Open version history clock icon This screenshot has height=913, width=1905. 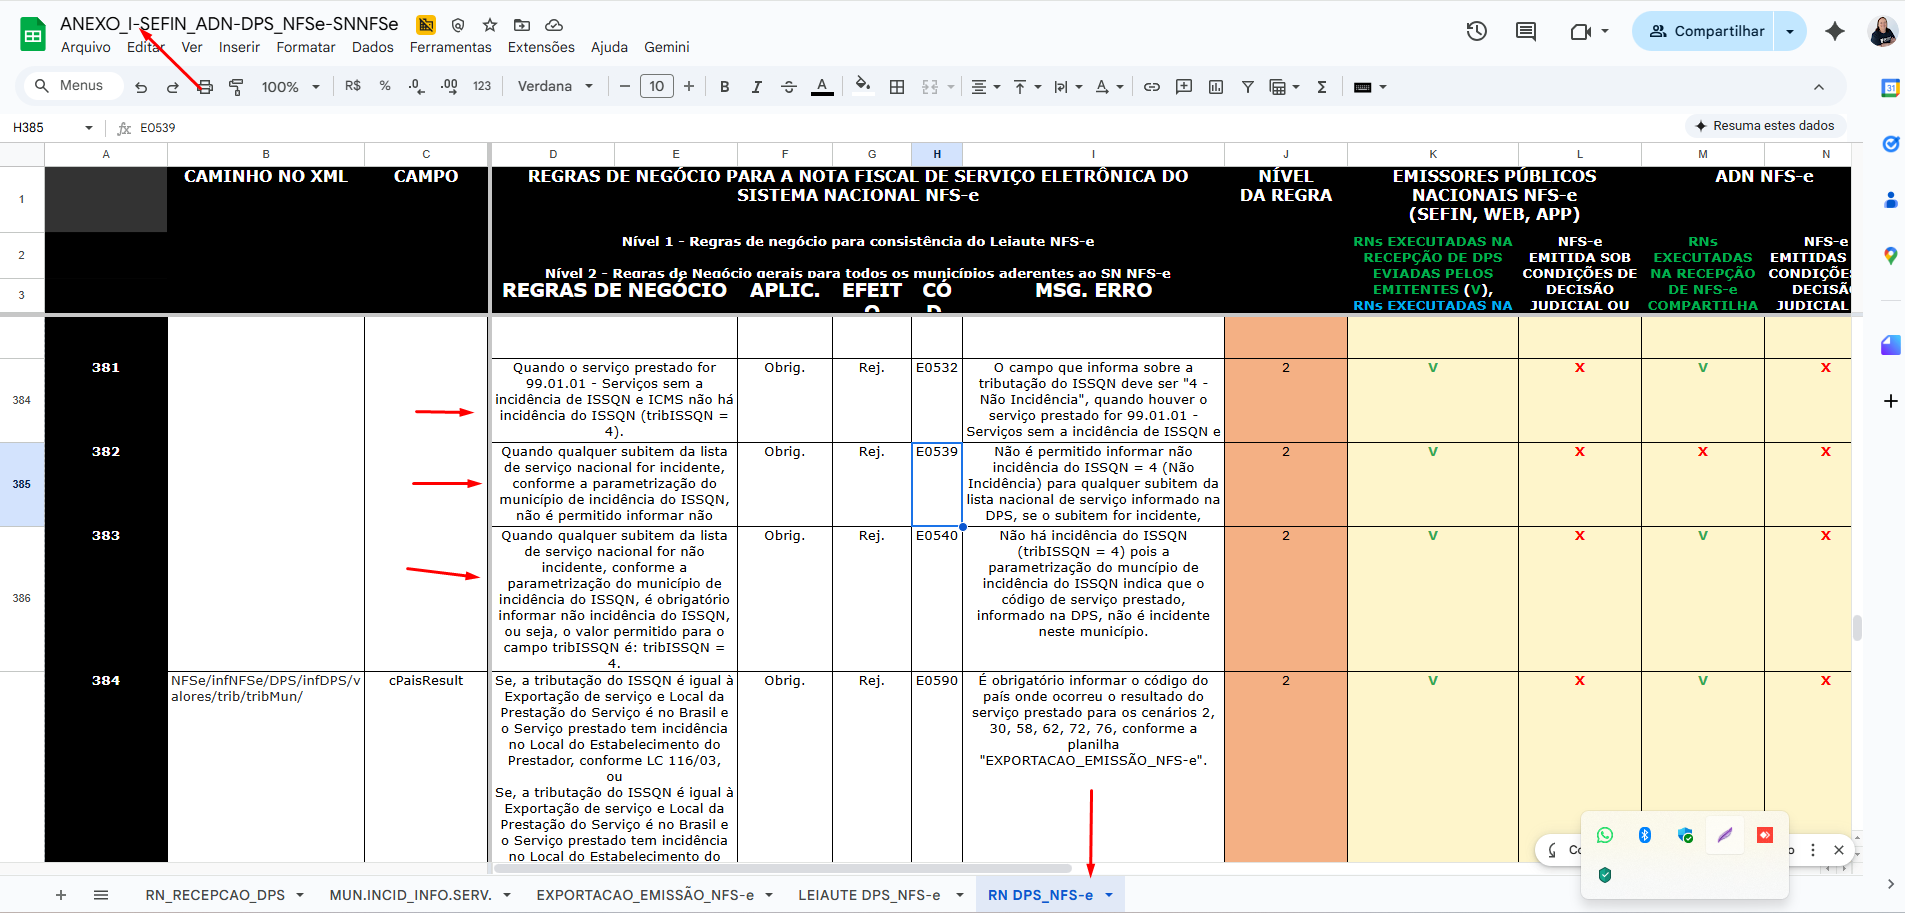coord(1476,31)
